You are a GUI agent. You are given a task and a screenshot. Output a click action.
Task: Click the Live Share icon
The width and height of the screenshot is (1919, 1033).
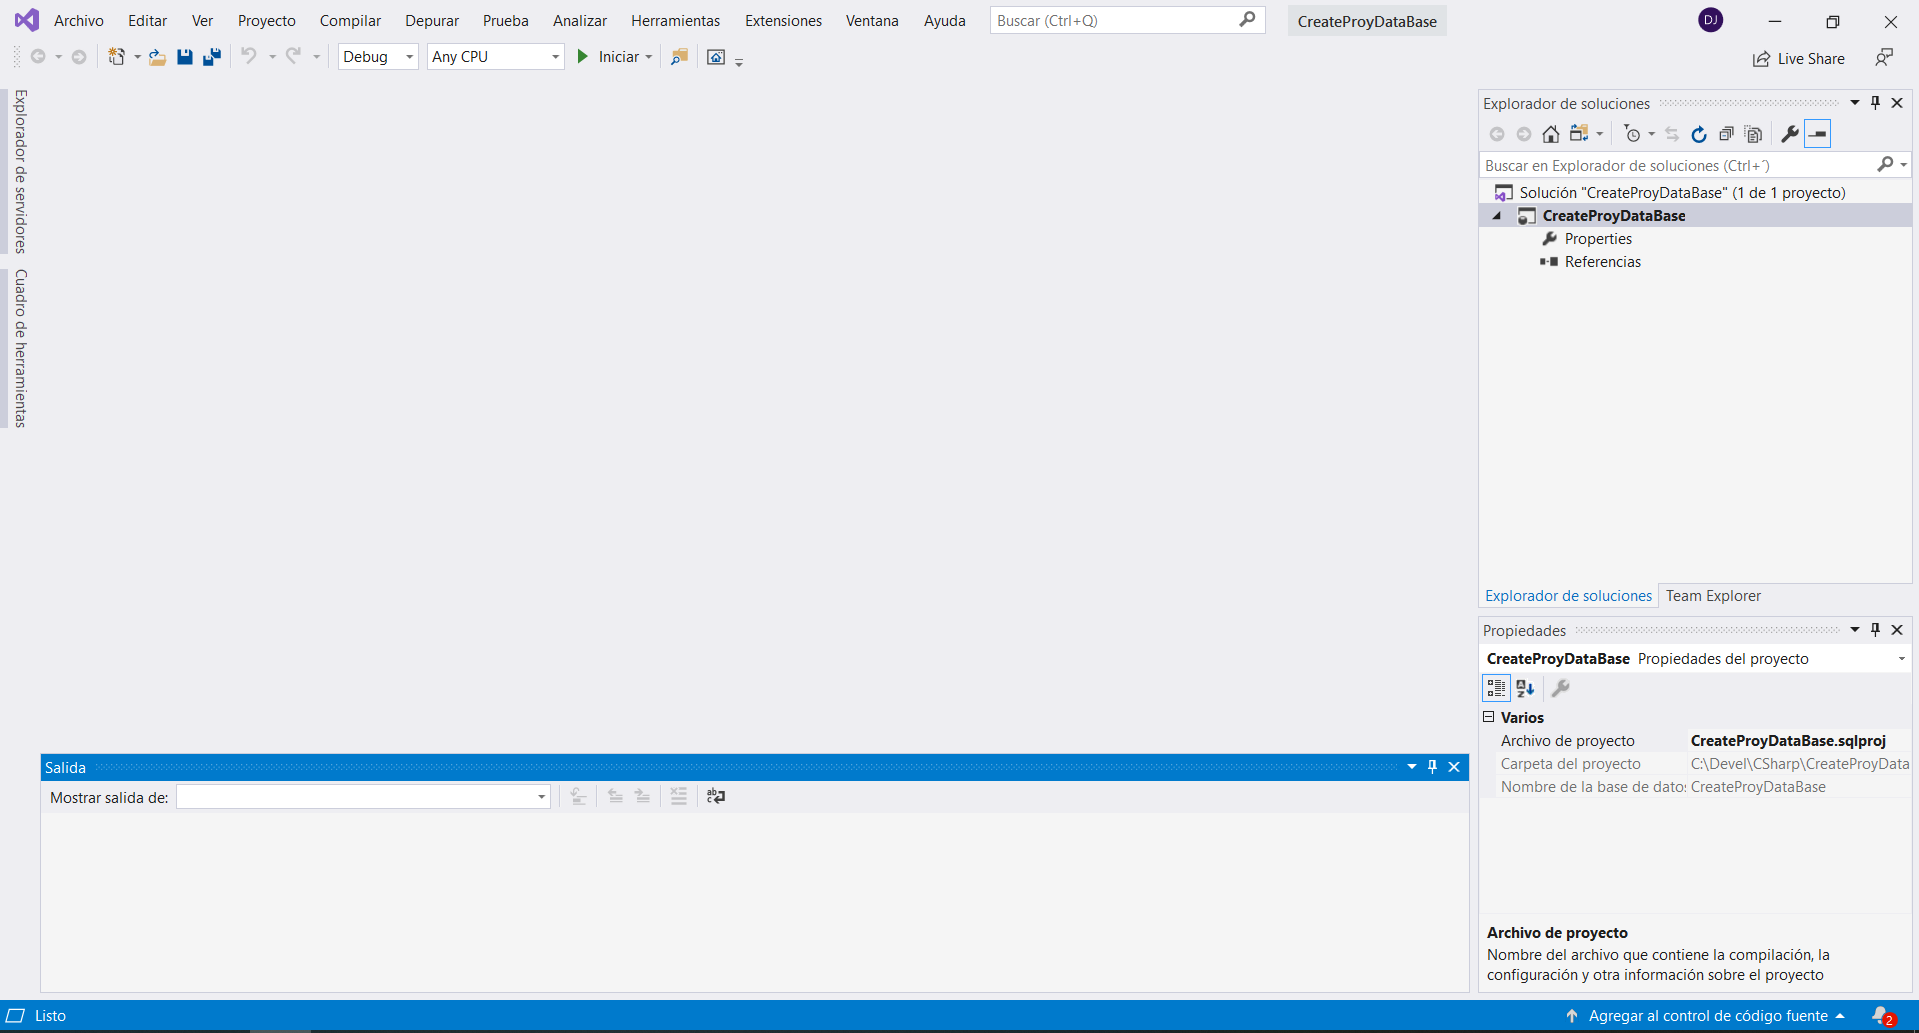[x=1761, y=59]
